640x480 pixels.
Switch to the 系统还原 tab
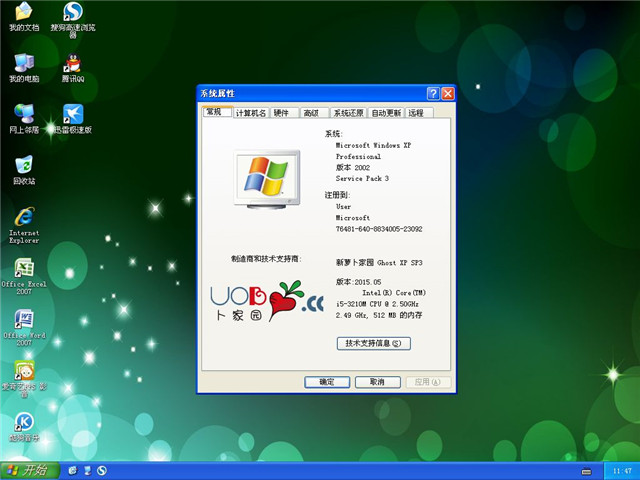pos(348,113)
